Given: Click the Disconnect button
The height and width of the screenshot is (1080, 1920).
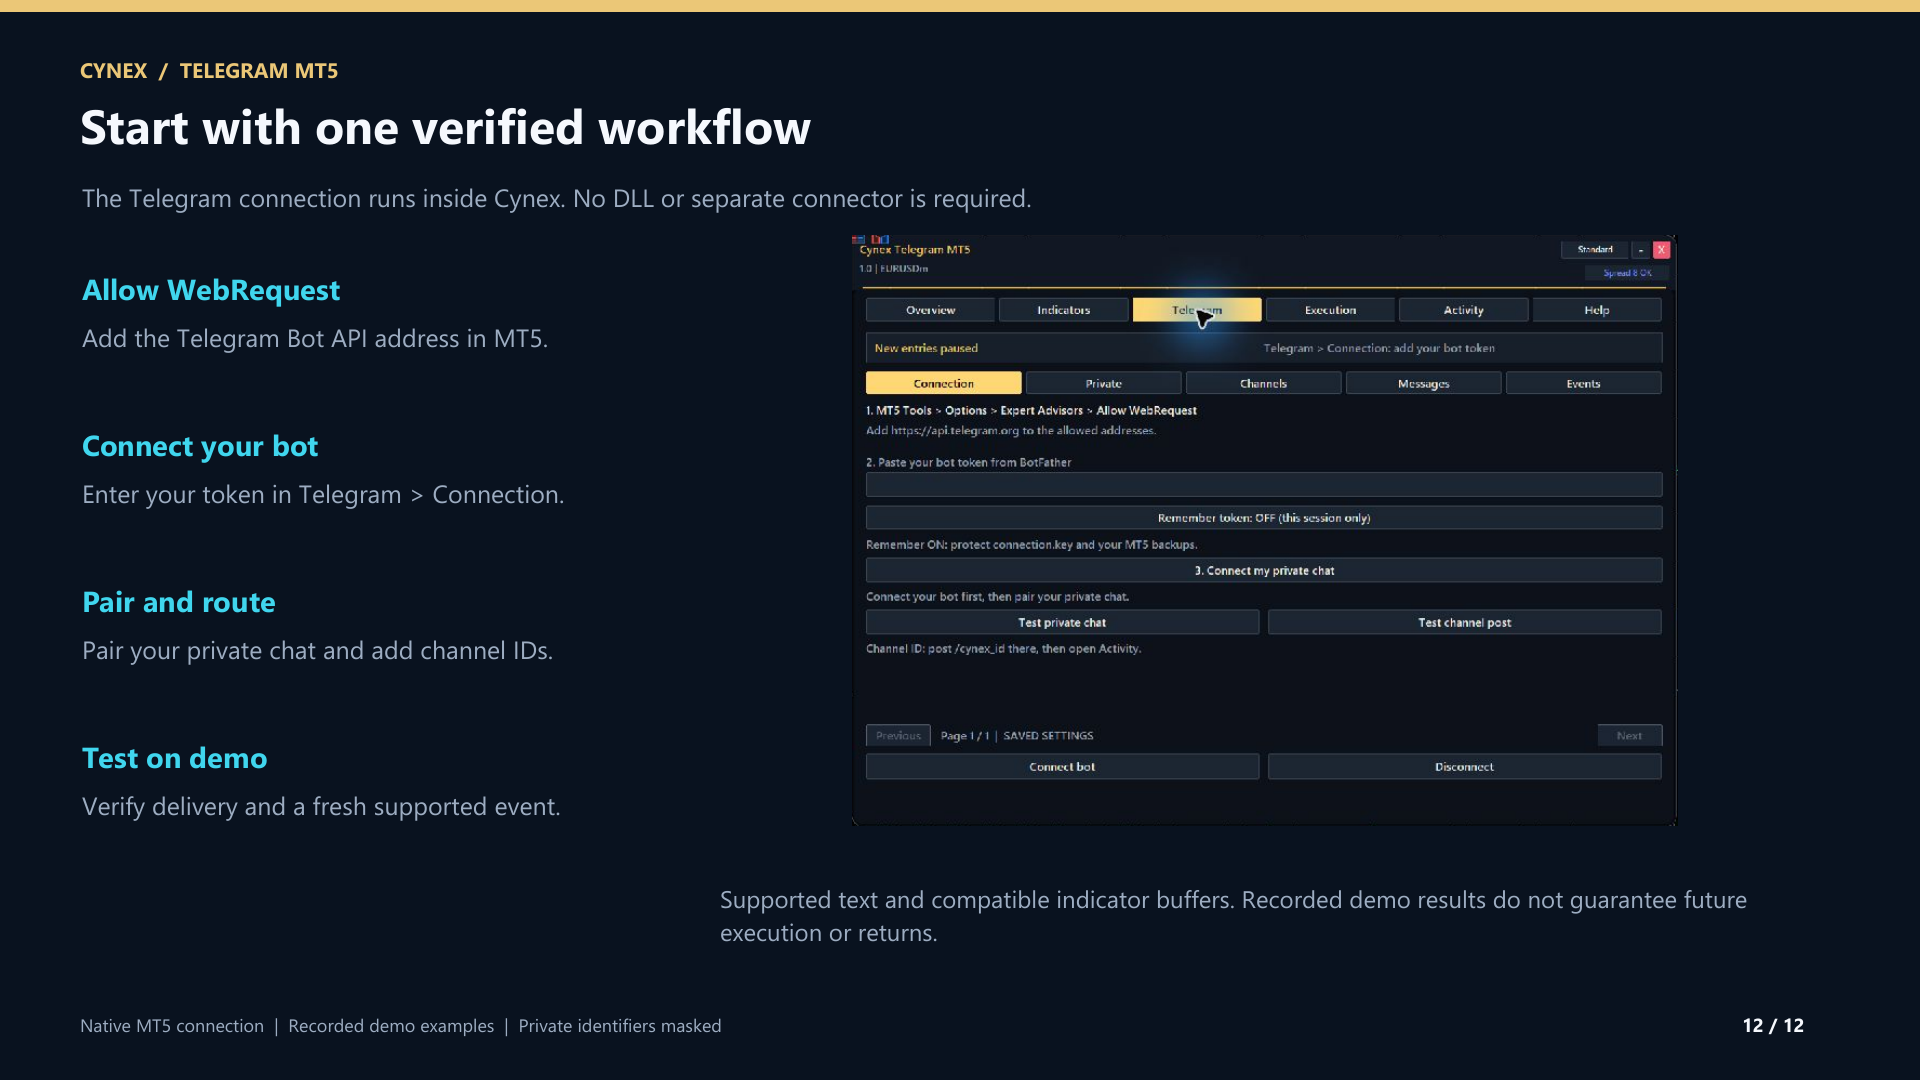Looking at the screenshot, I should pos(1465,767).
